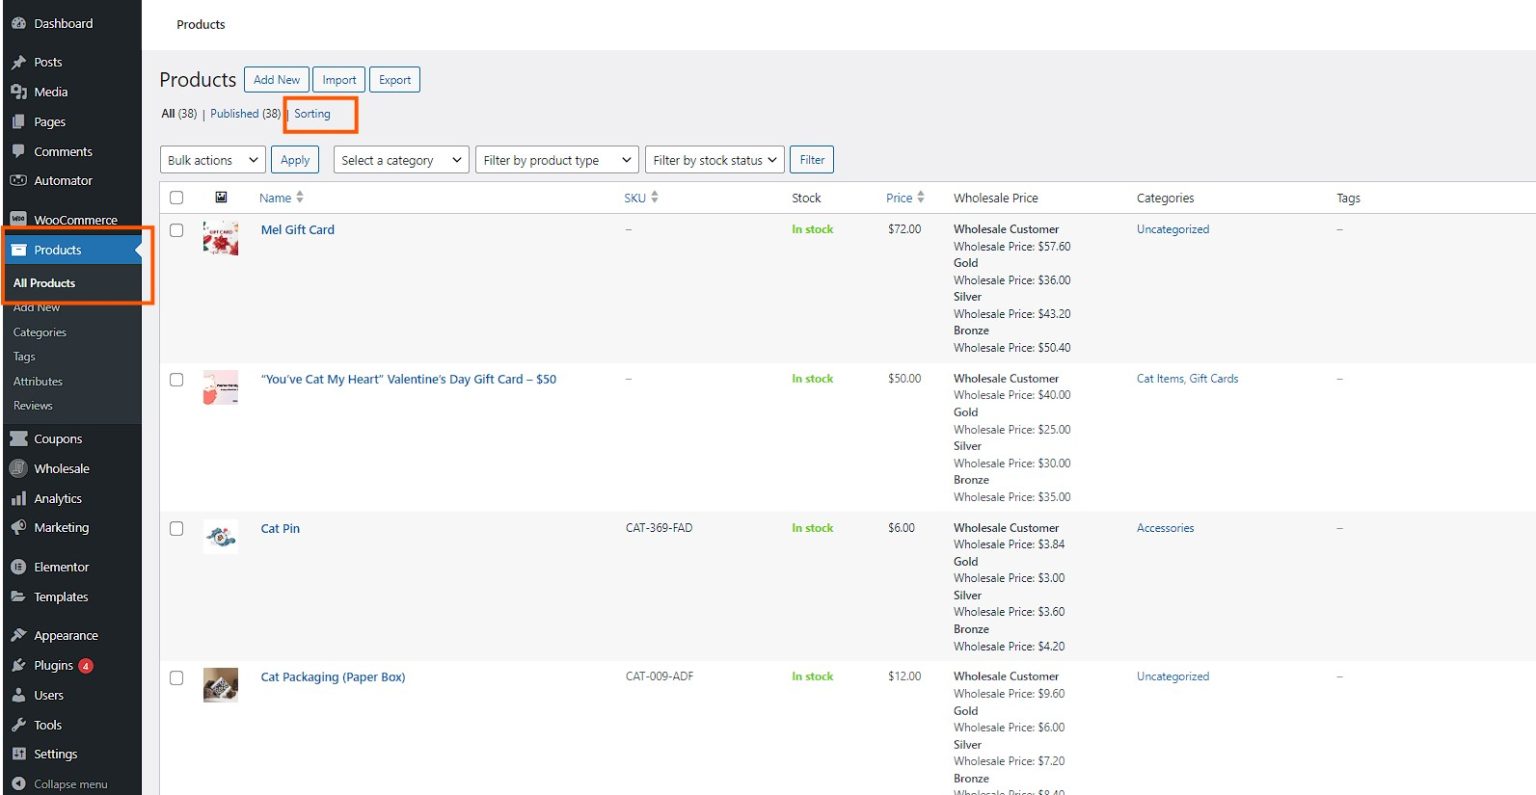Viewport: 1536px width, 795px height.
Task: Click the Plugins icon with notification badge
Action: 17,665
